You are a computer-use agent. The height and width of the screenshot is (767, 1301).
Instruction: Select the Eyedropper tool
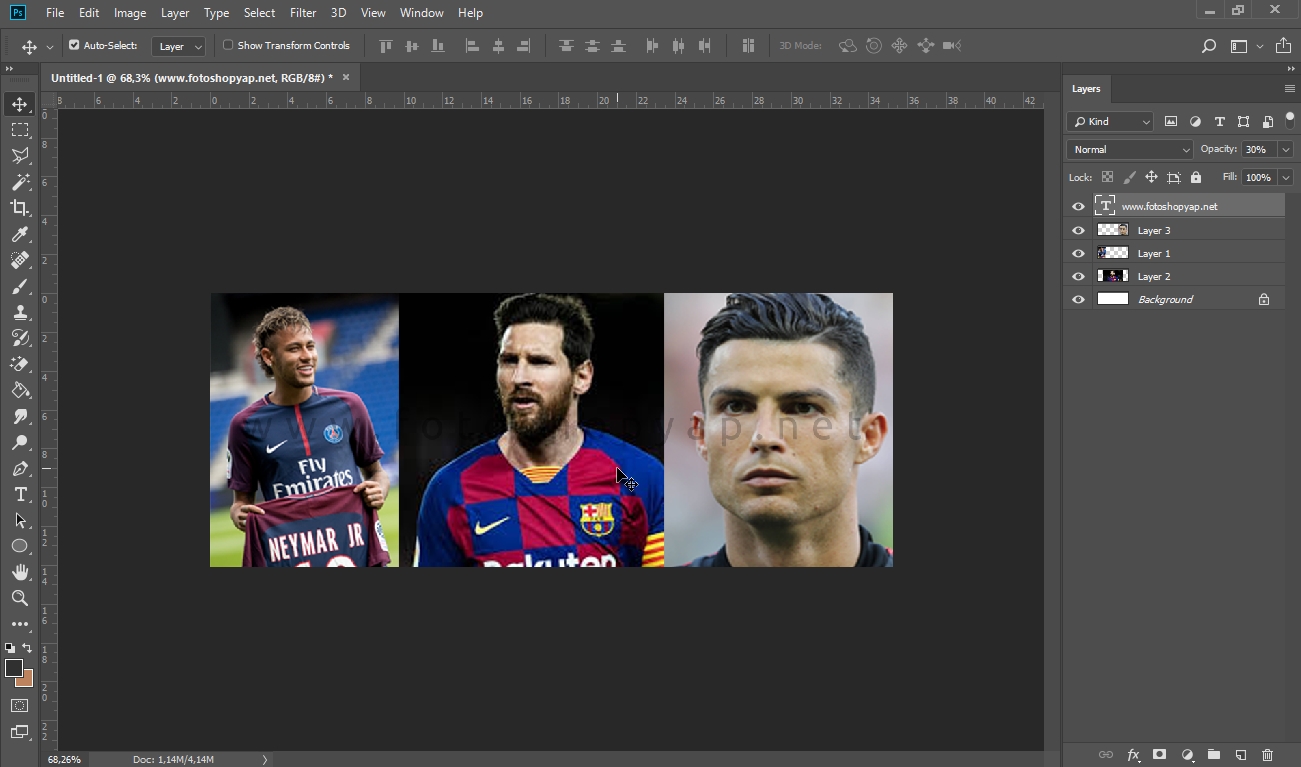[x=20, y=234]
